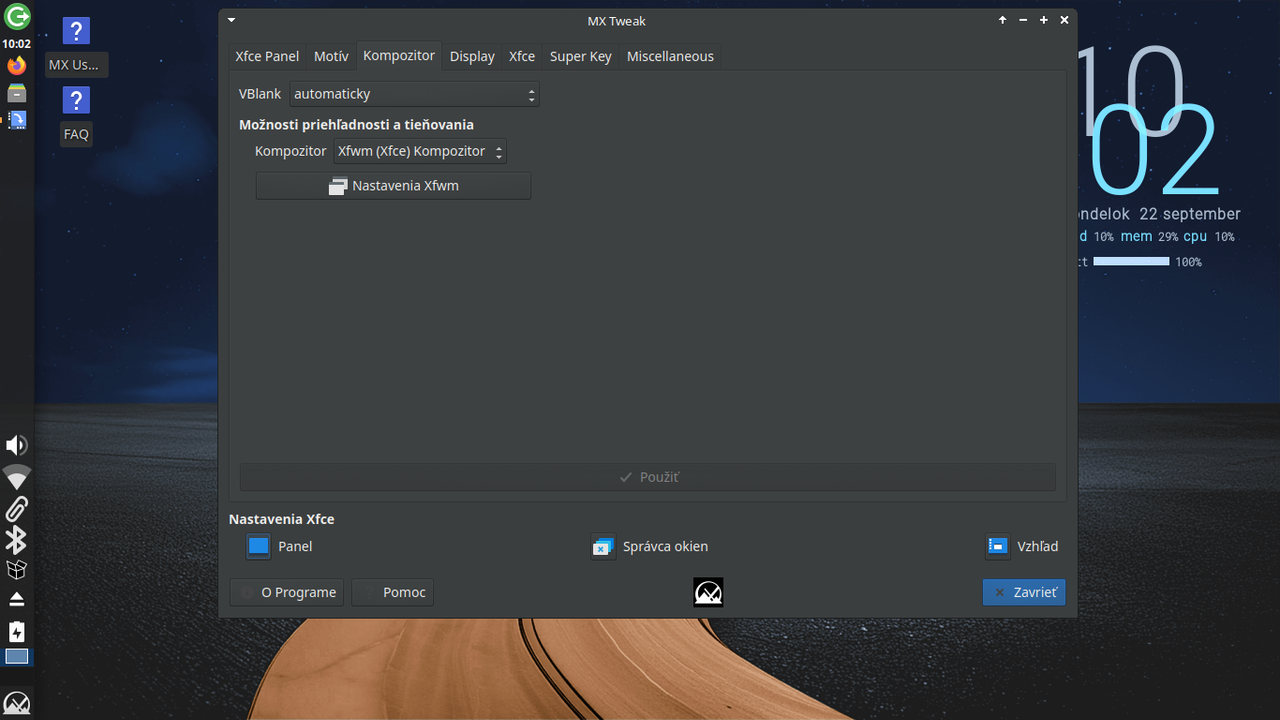Click the Nastavenia Xfwm button
This screenshot has height=720, width=1280.
[393, 186]
